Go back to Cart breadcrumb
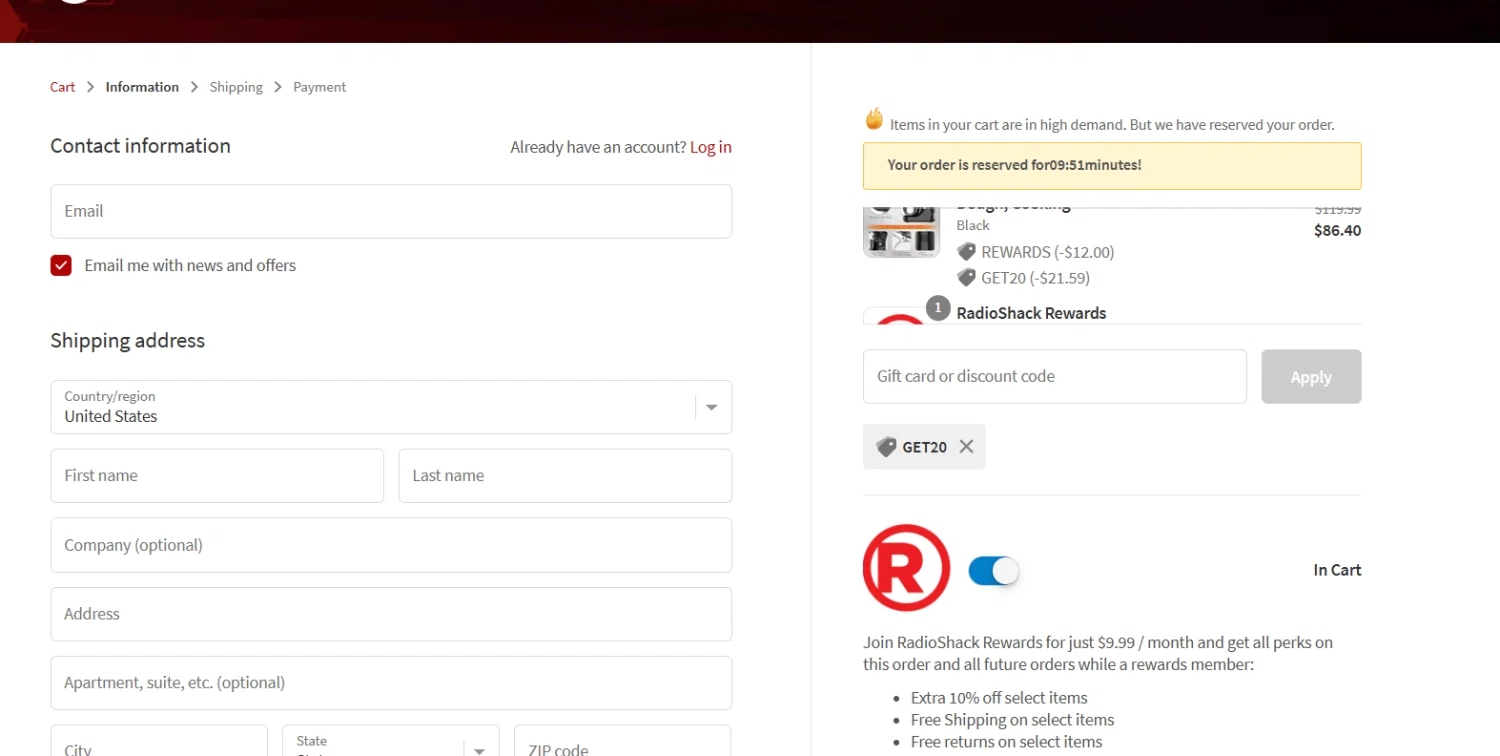This screenshot has height=756, width=1500. [x=62, y=87]
